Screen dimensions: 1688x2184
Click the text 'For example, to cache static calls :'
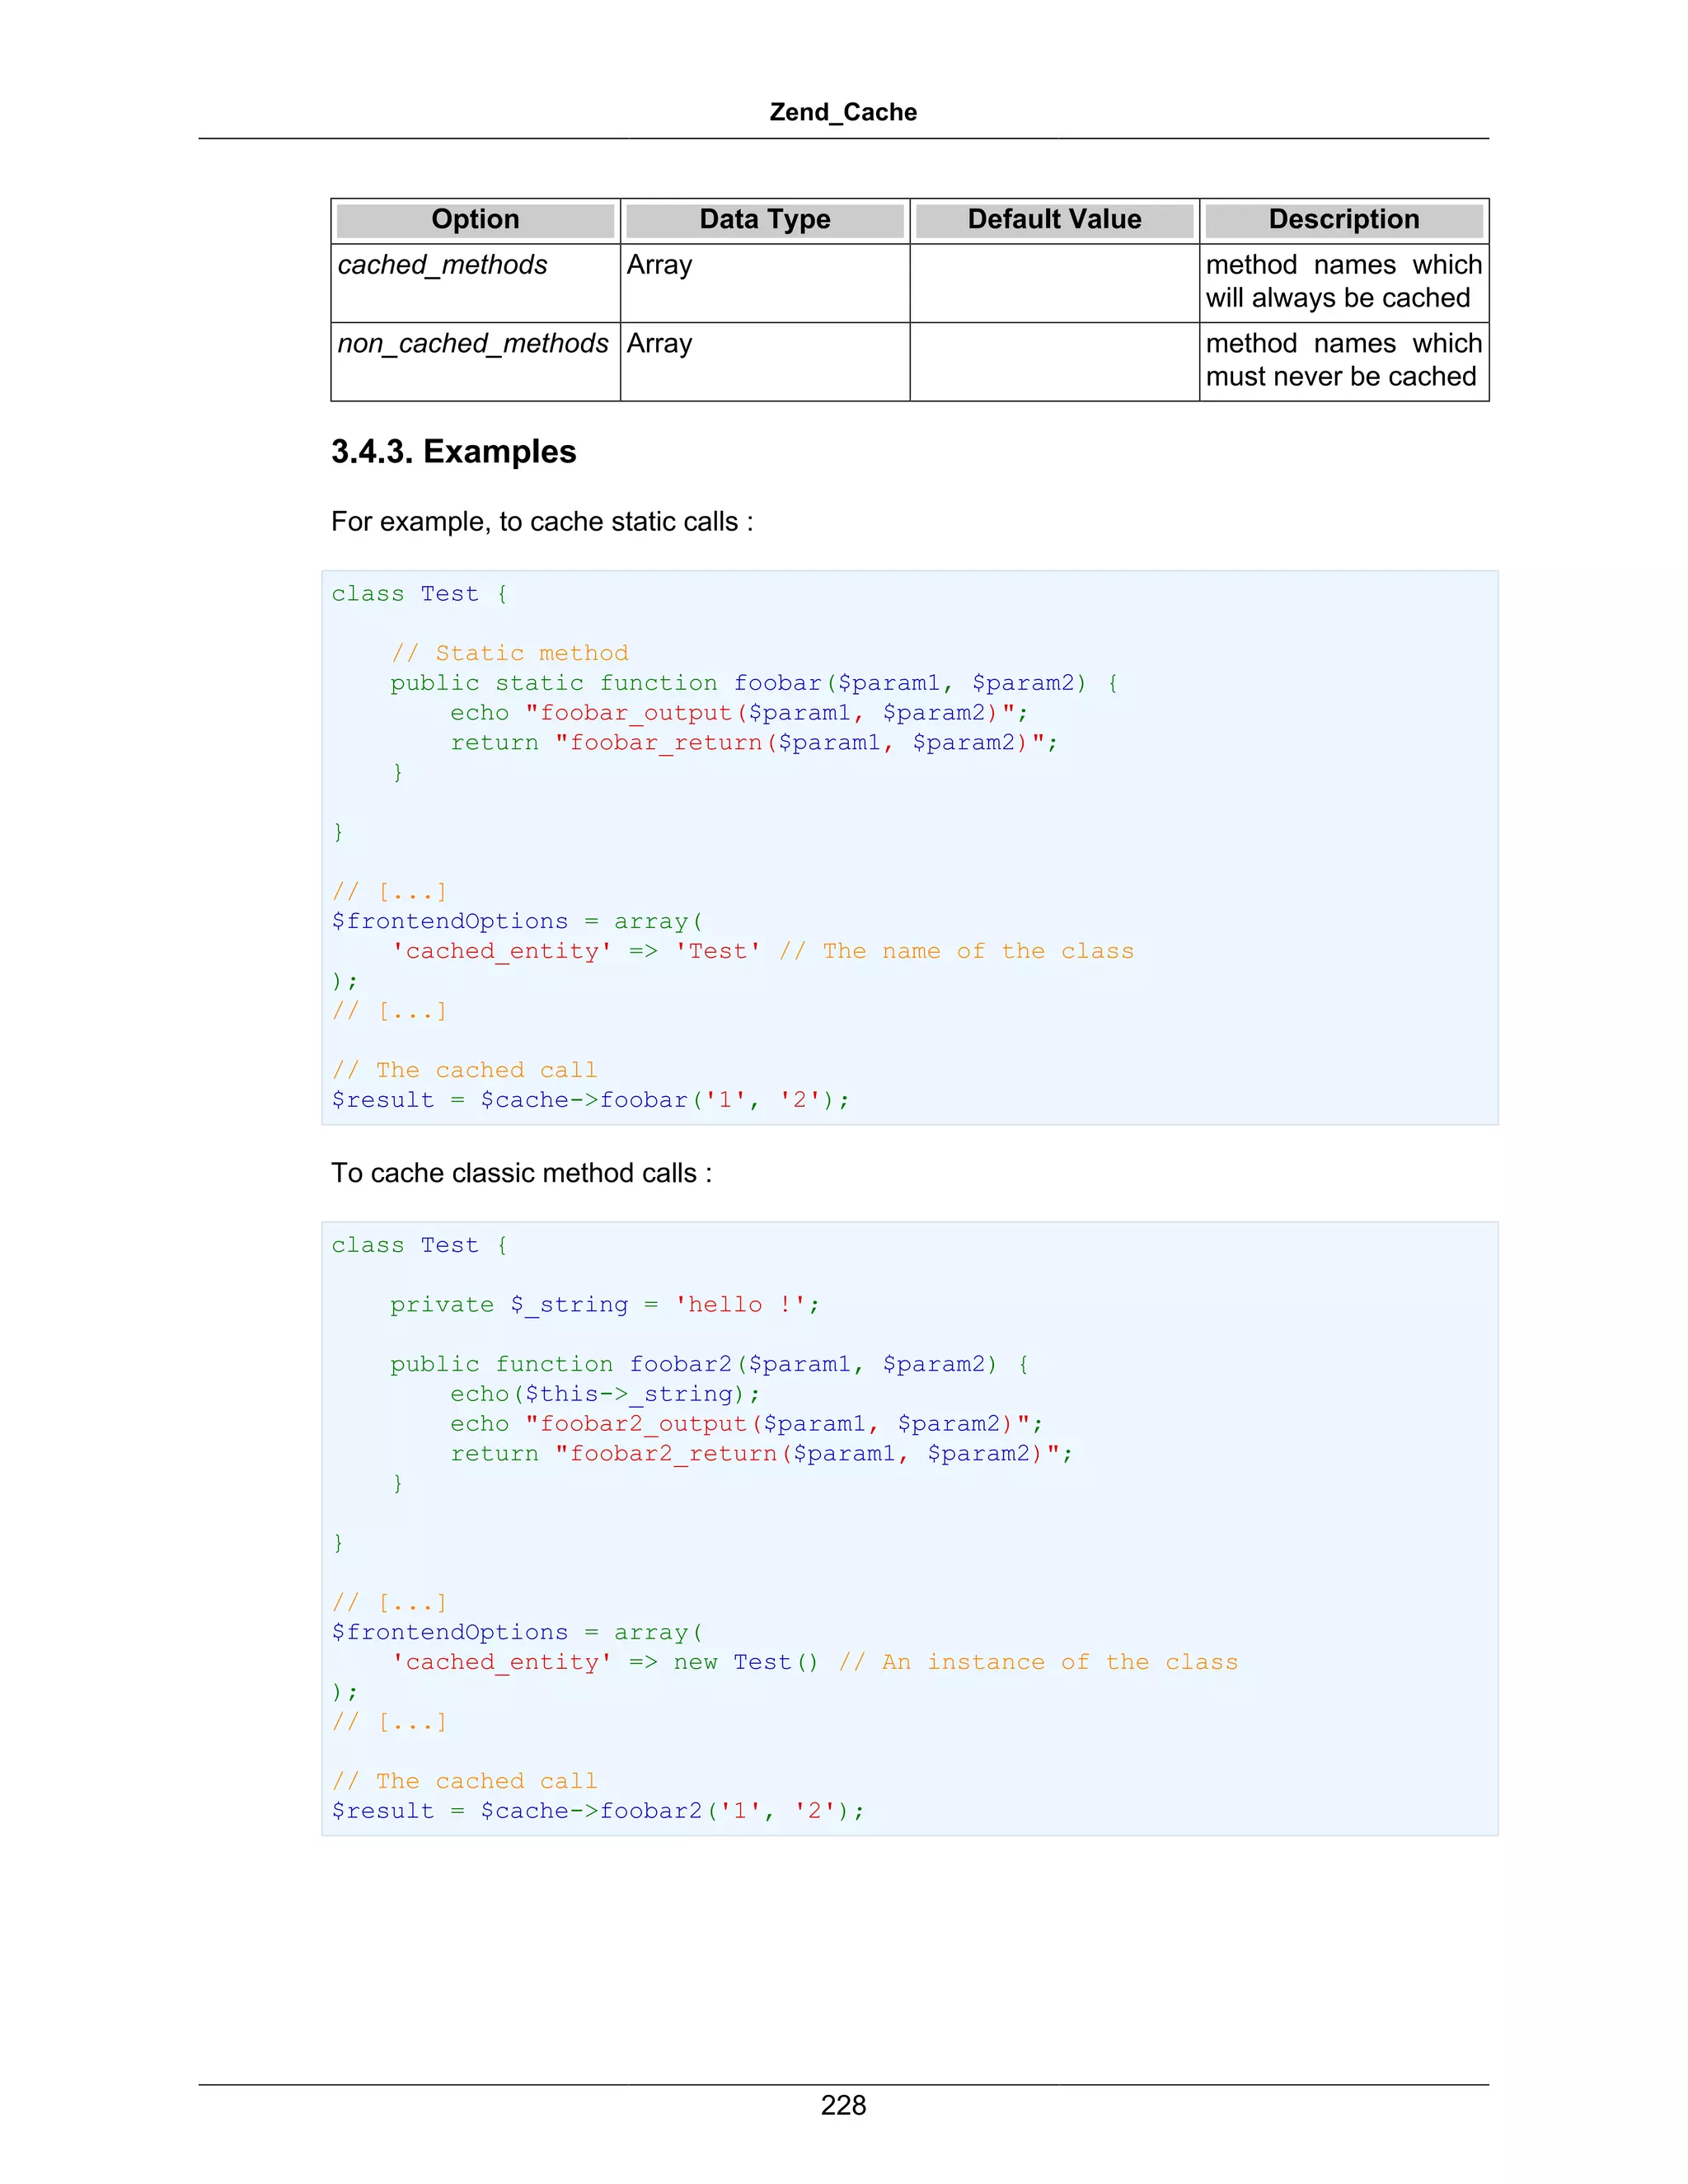(542, 522)
